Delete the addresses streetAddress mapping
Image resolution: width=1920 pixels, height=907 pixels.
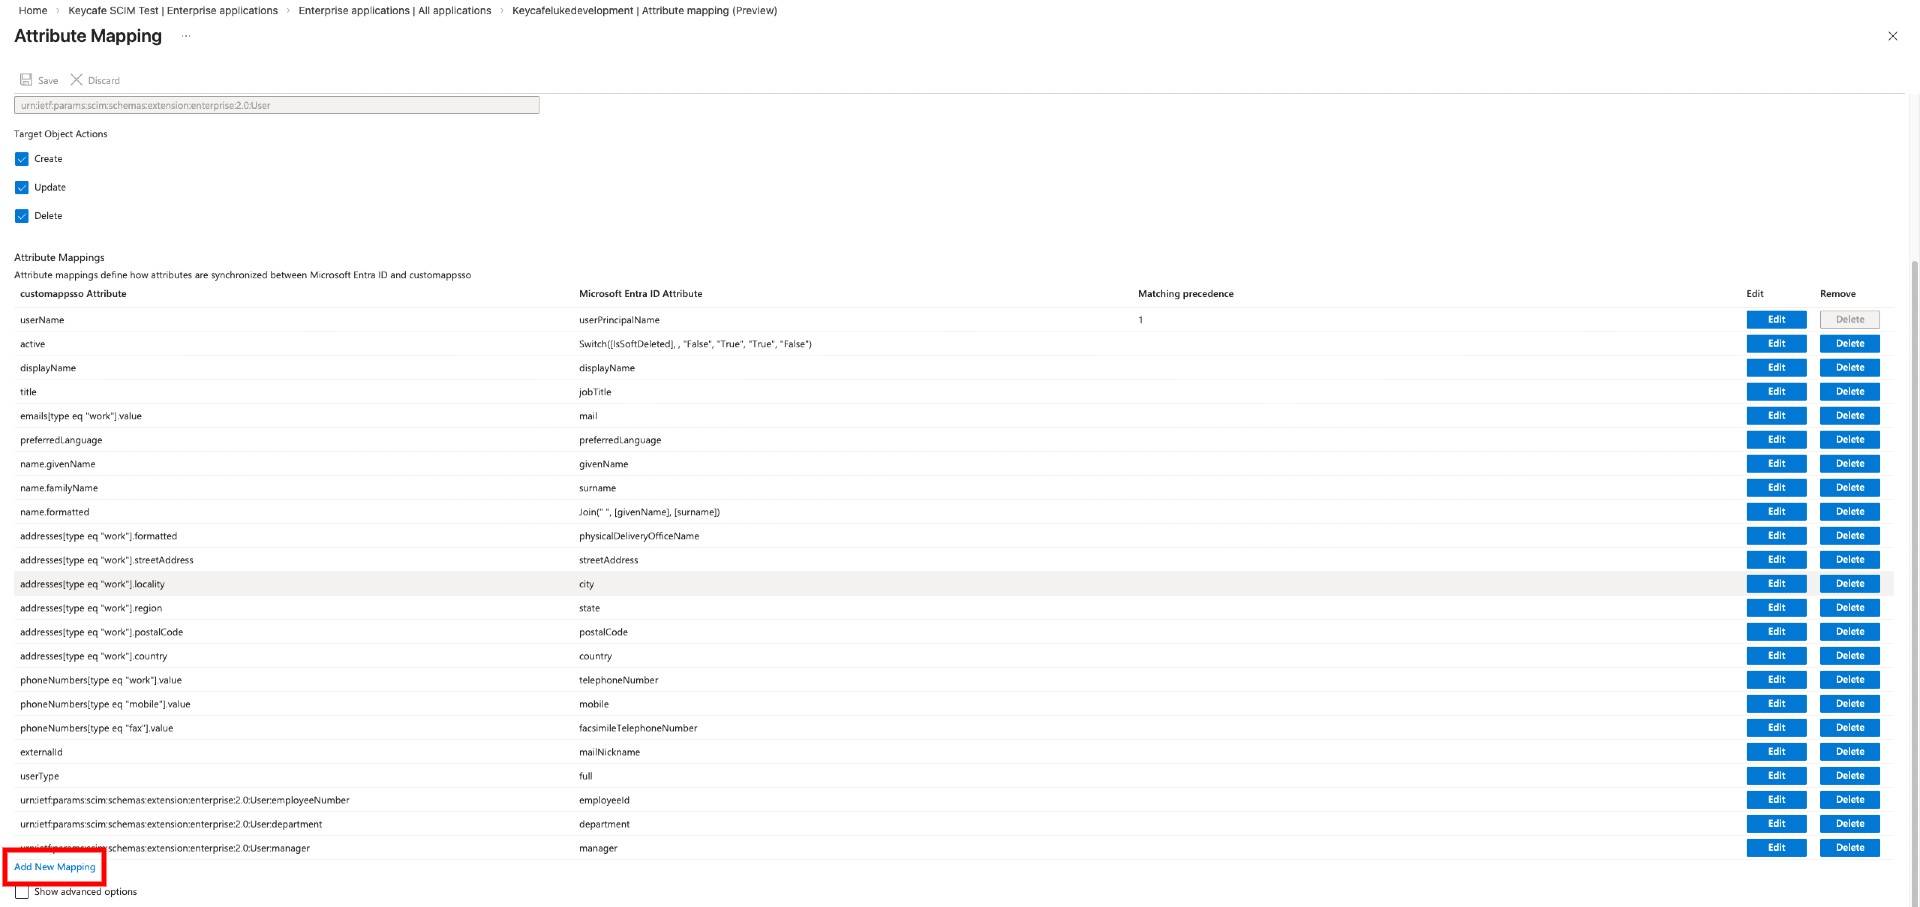point(1850,560)
